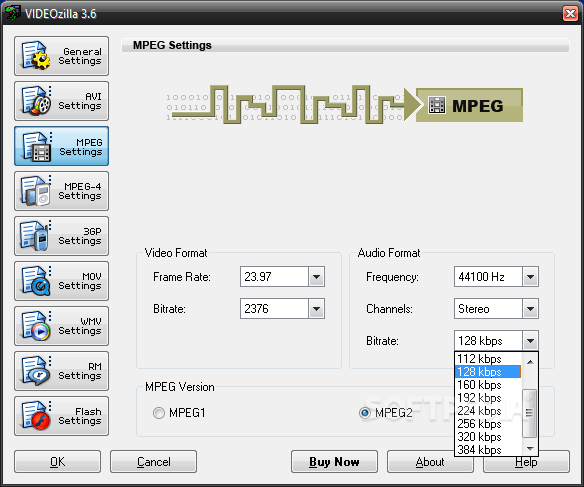Expand the Channels dropdown arrow
The image size is (584, 487).
[x=530, y=309]
